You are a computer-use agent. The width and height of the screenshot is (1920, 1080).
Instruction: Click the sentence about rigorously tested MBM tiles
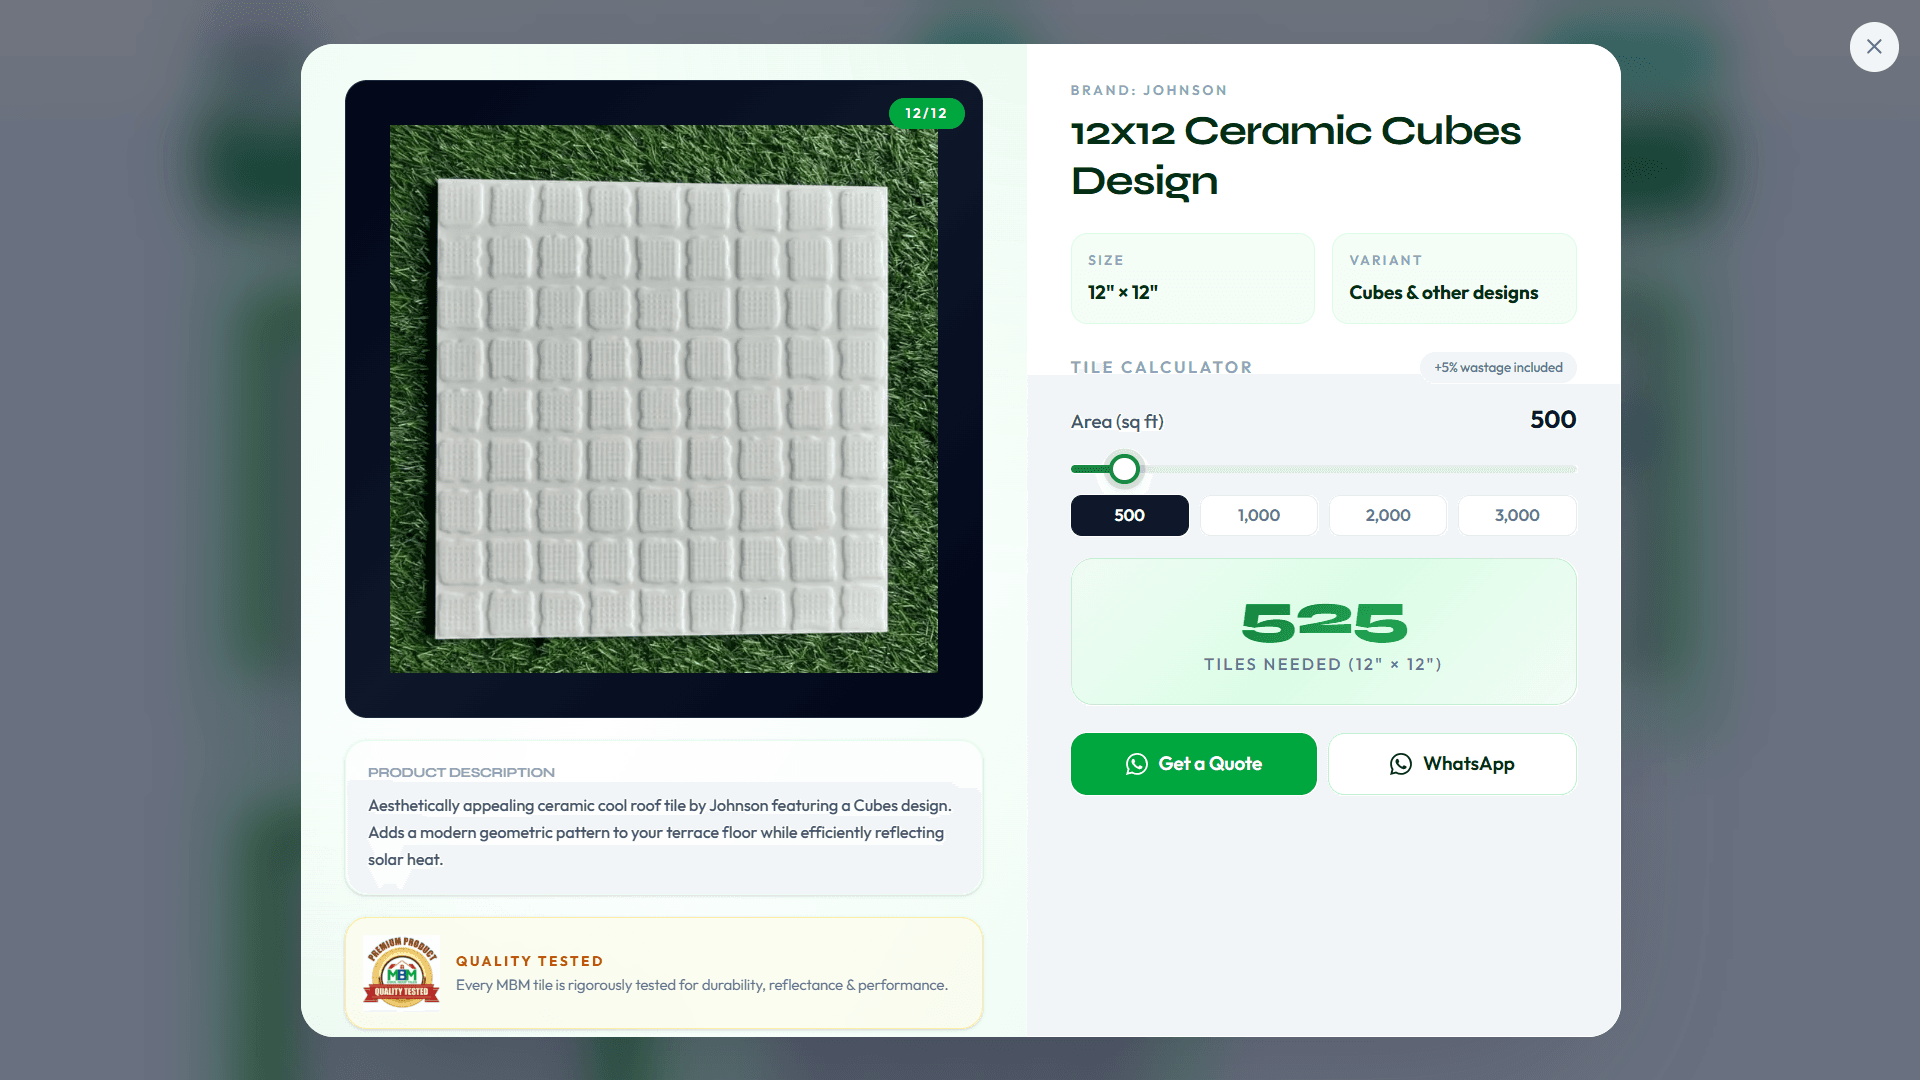click(x=702, y=985)
